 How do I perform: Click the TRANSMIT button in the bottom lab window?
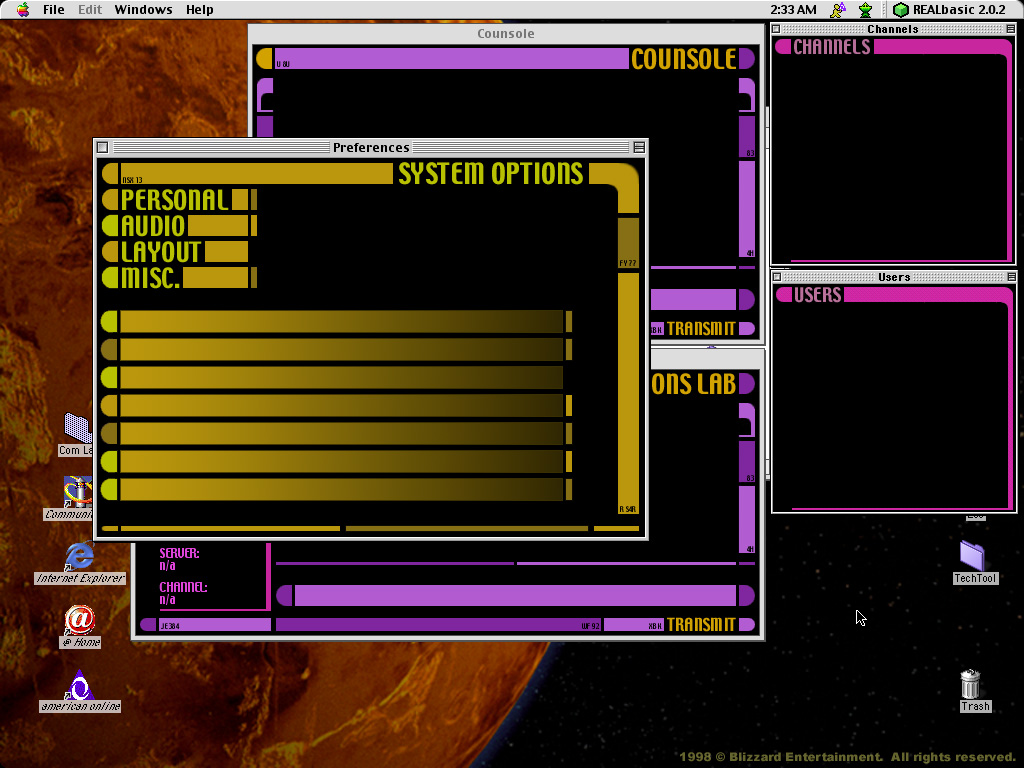pos(701,625)
